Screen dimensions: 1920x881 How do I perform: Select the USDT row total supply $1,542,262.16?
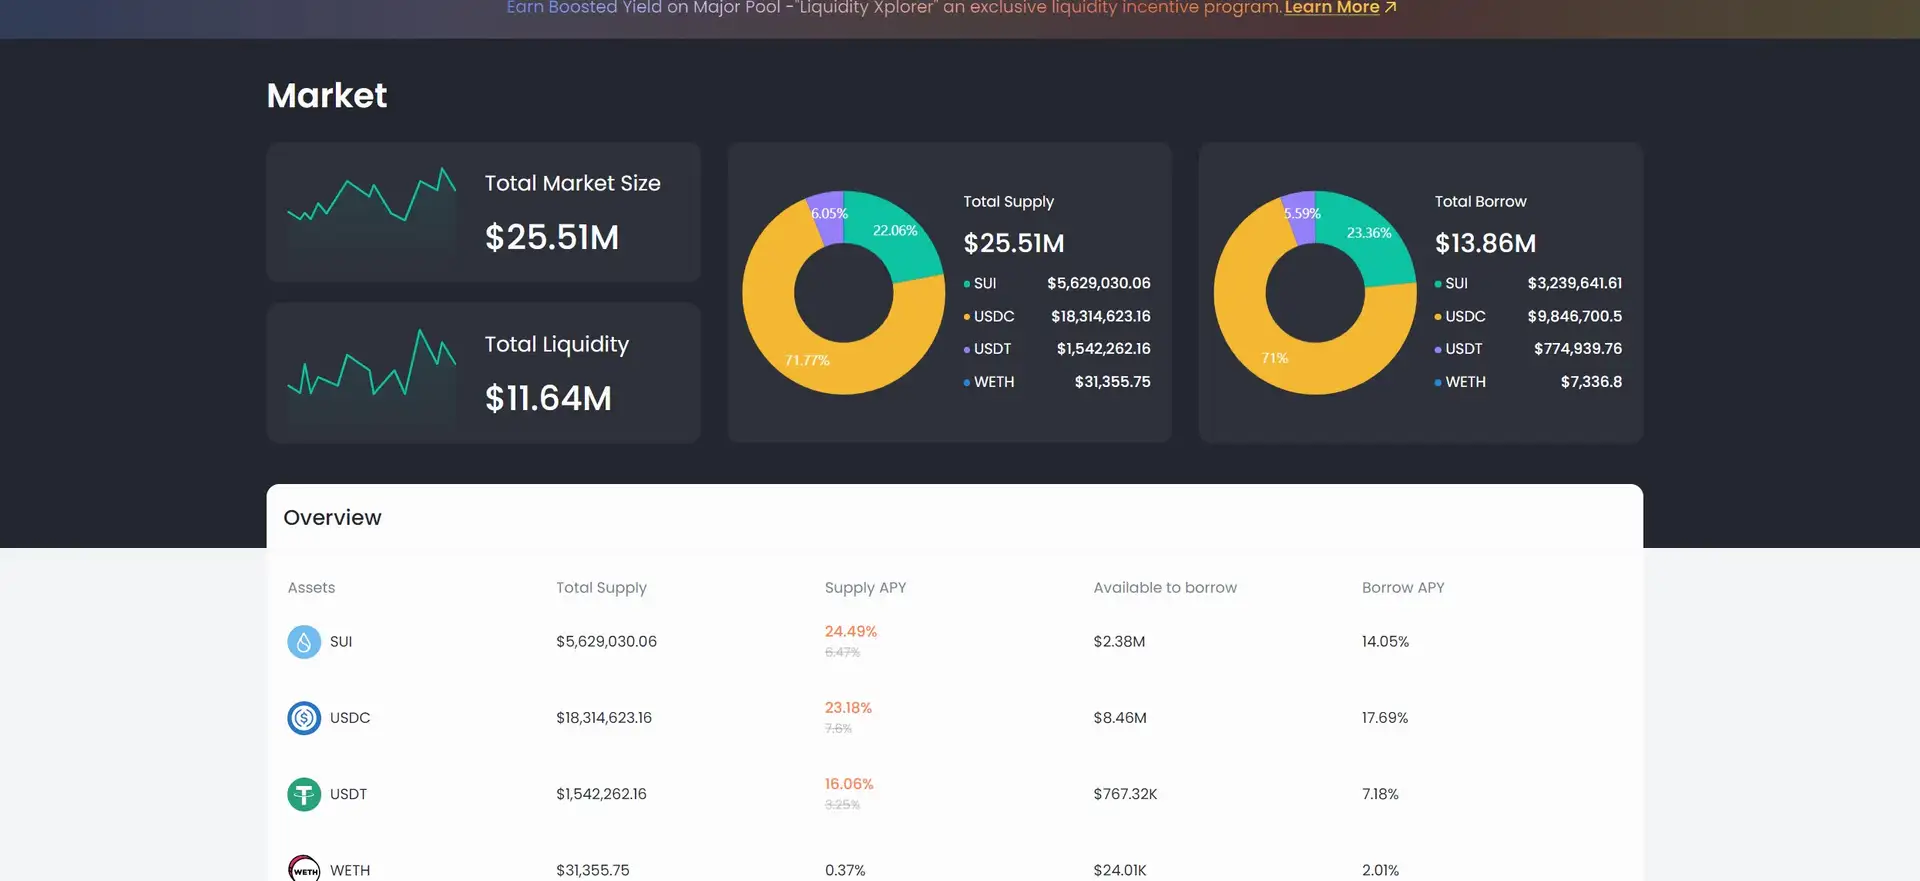(601, 794)
